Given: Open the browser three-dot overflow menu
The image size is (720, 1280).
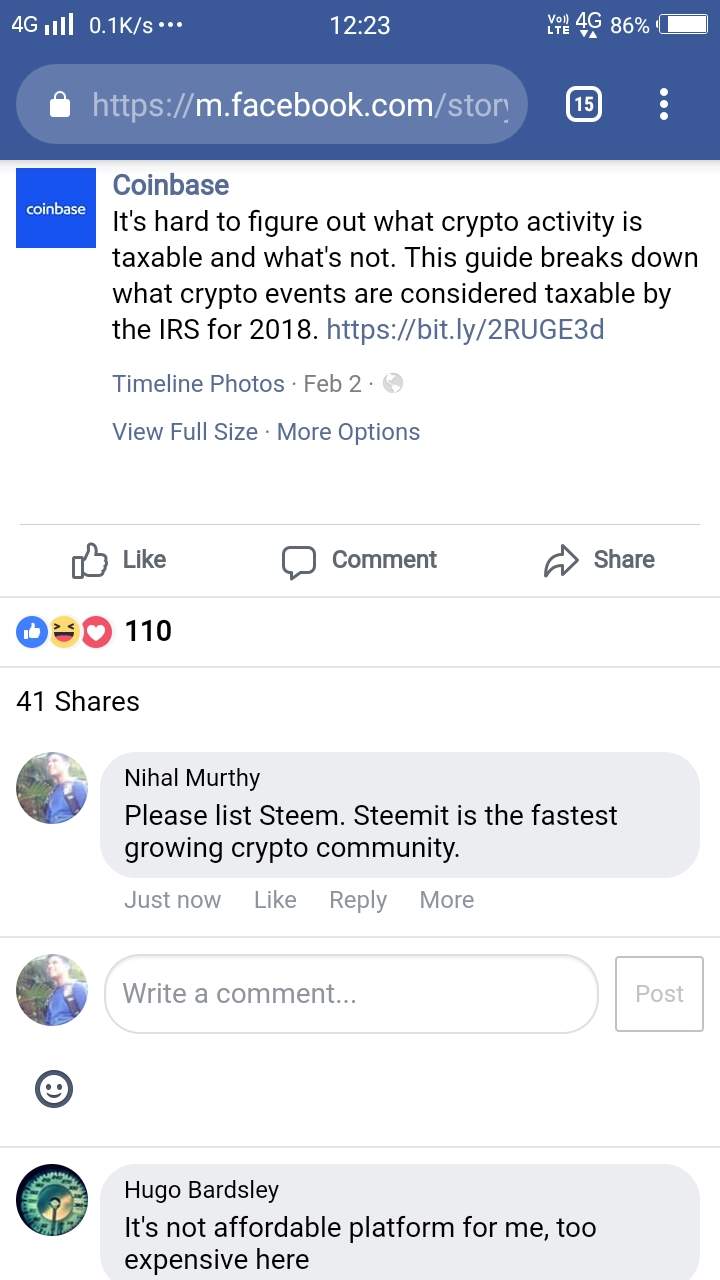Looking at the screenshot, I should coord(664,104).
